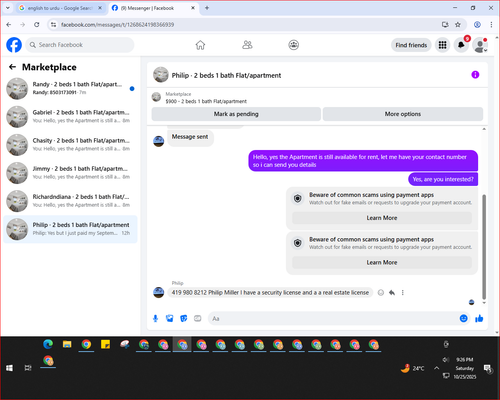View site information icon in address bar

[x=53, y=25]
